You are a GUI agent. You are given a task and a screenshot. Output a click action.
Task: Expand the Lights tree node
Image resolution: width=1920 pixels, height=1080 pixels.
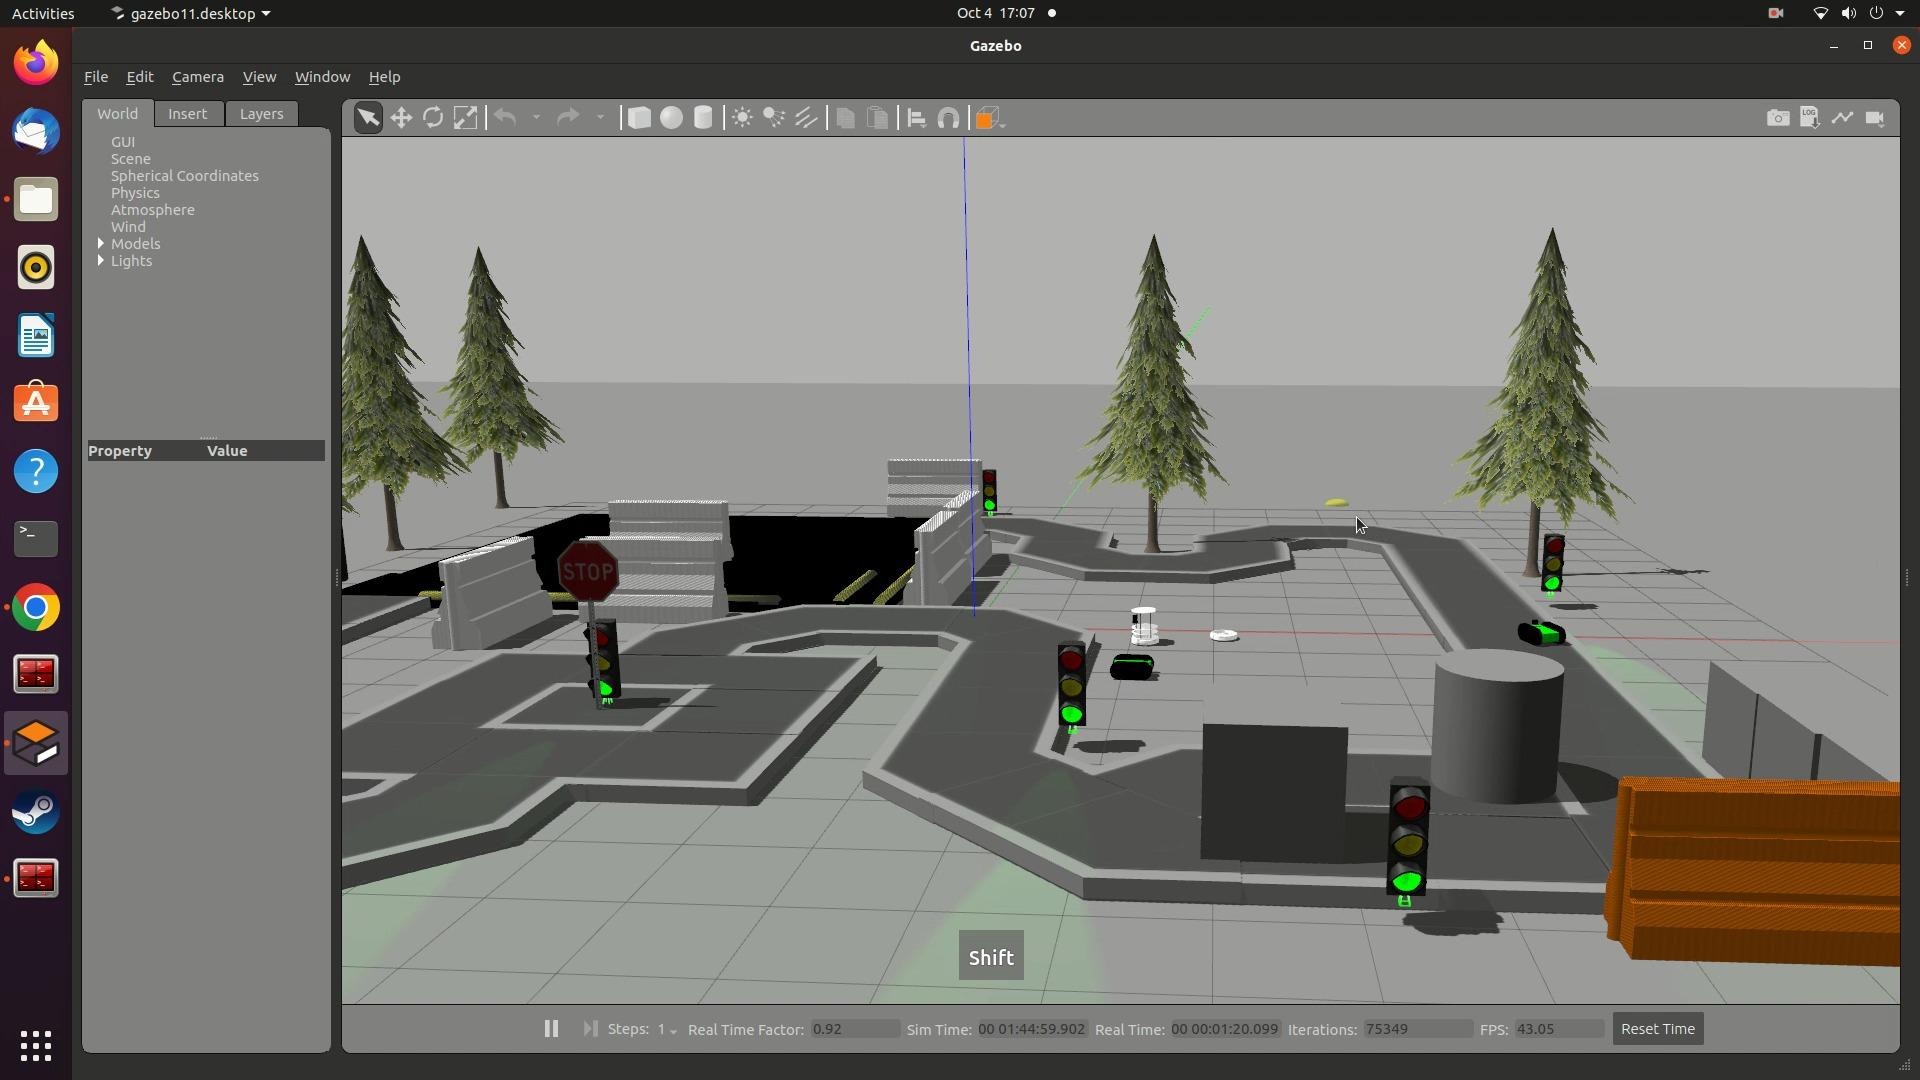click(101, 261)
